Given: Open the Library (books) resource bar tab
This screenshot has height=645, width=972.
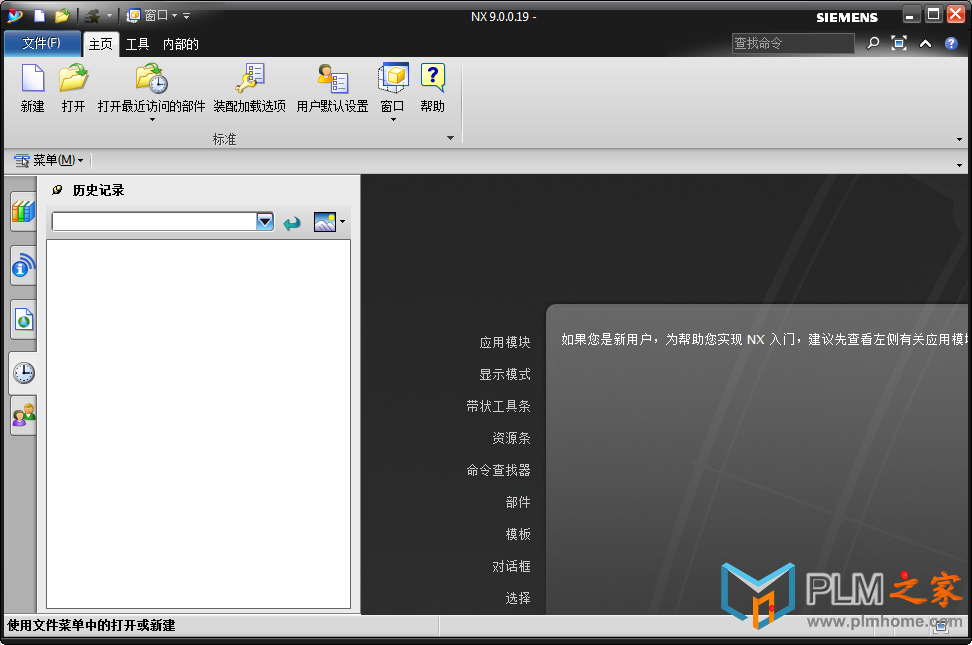Looking at the screenshot, I should pyautogui.click(x=23, y=211).
